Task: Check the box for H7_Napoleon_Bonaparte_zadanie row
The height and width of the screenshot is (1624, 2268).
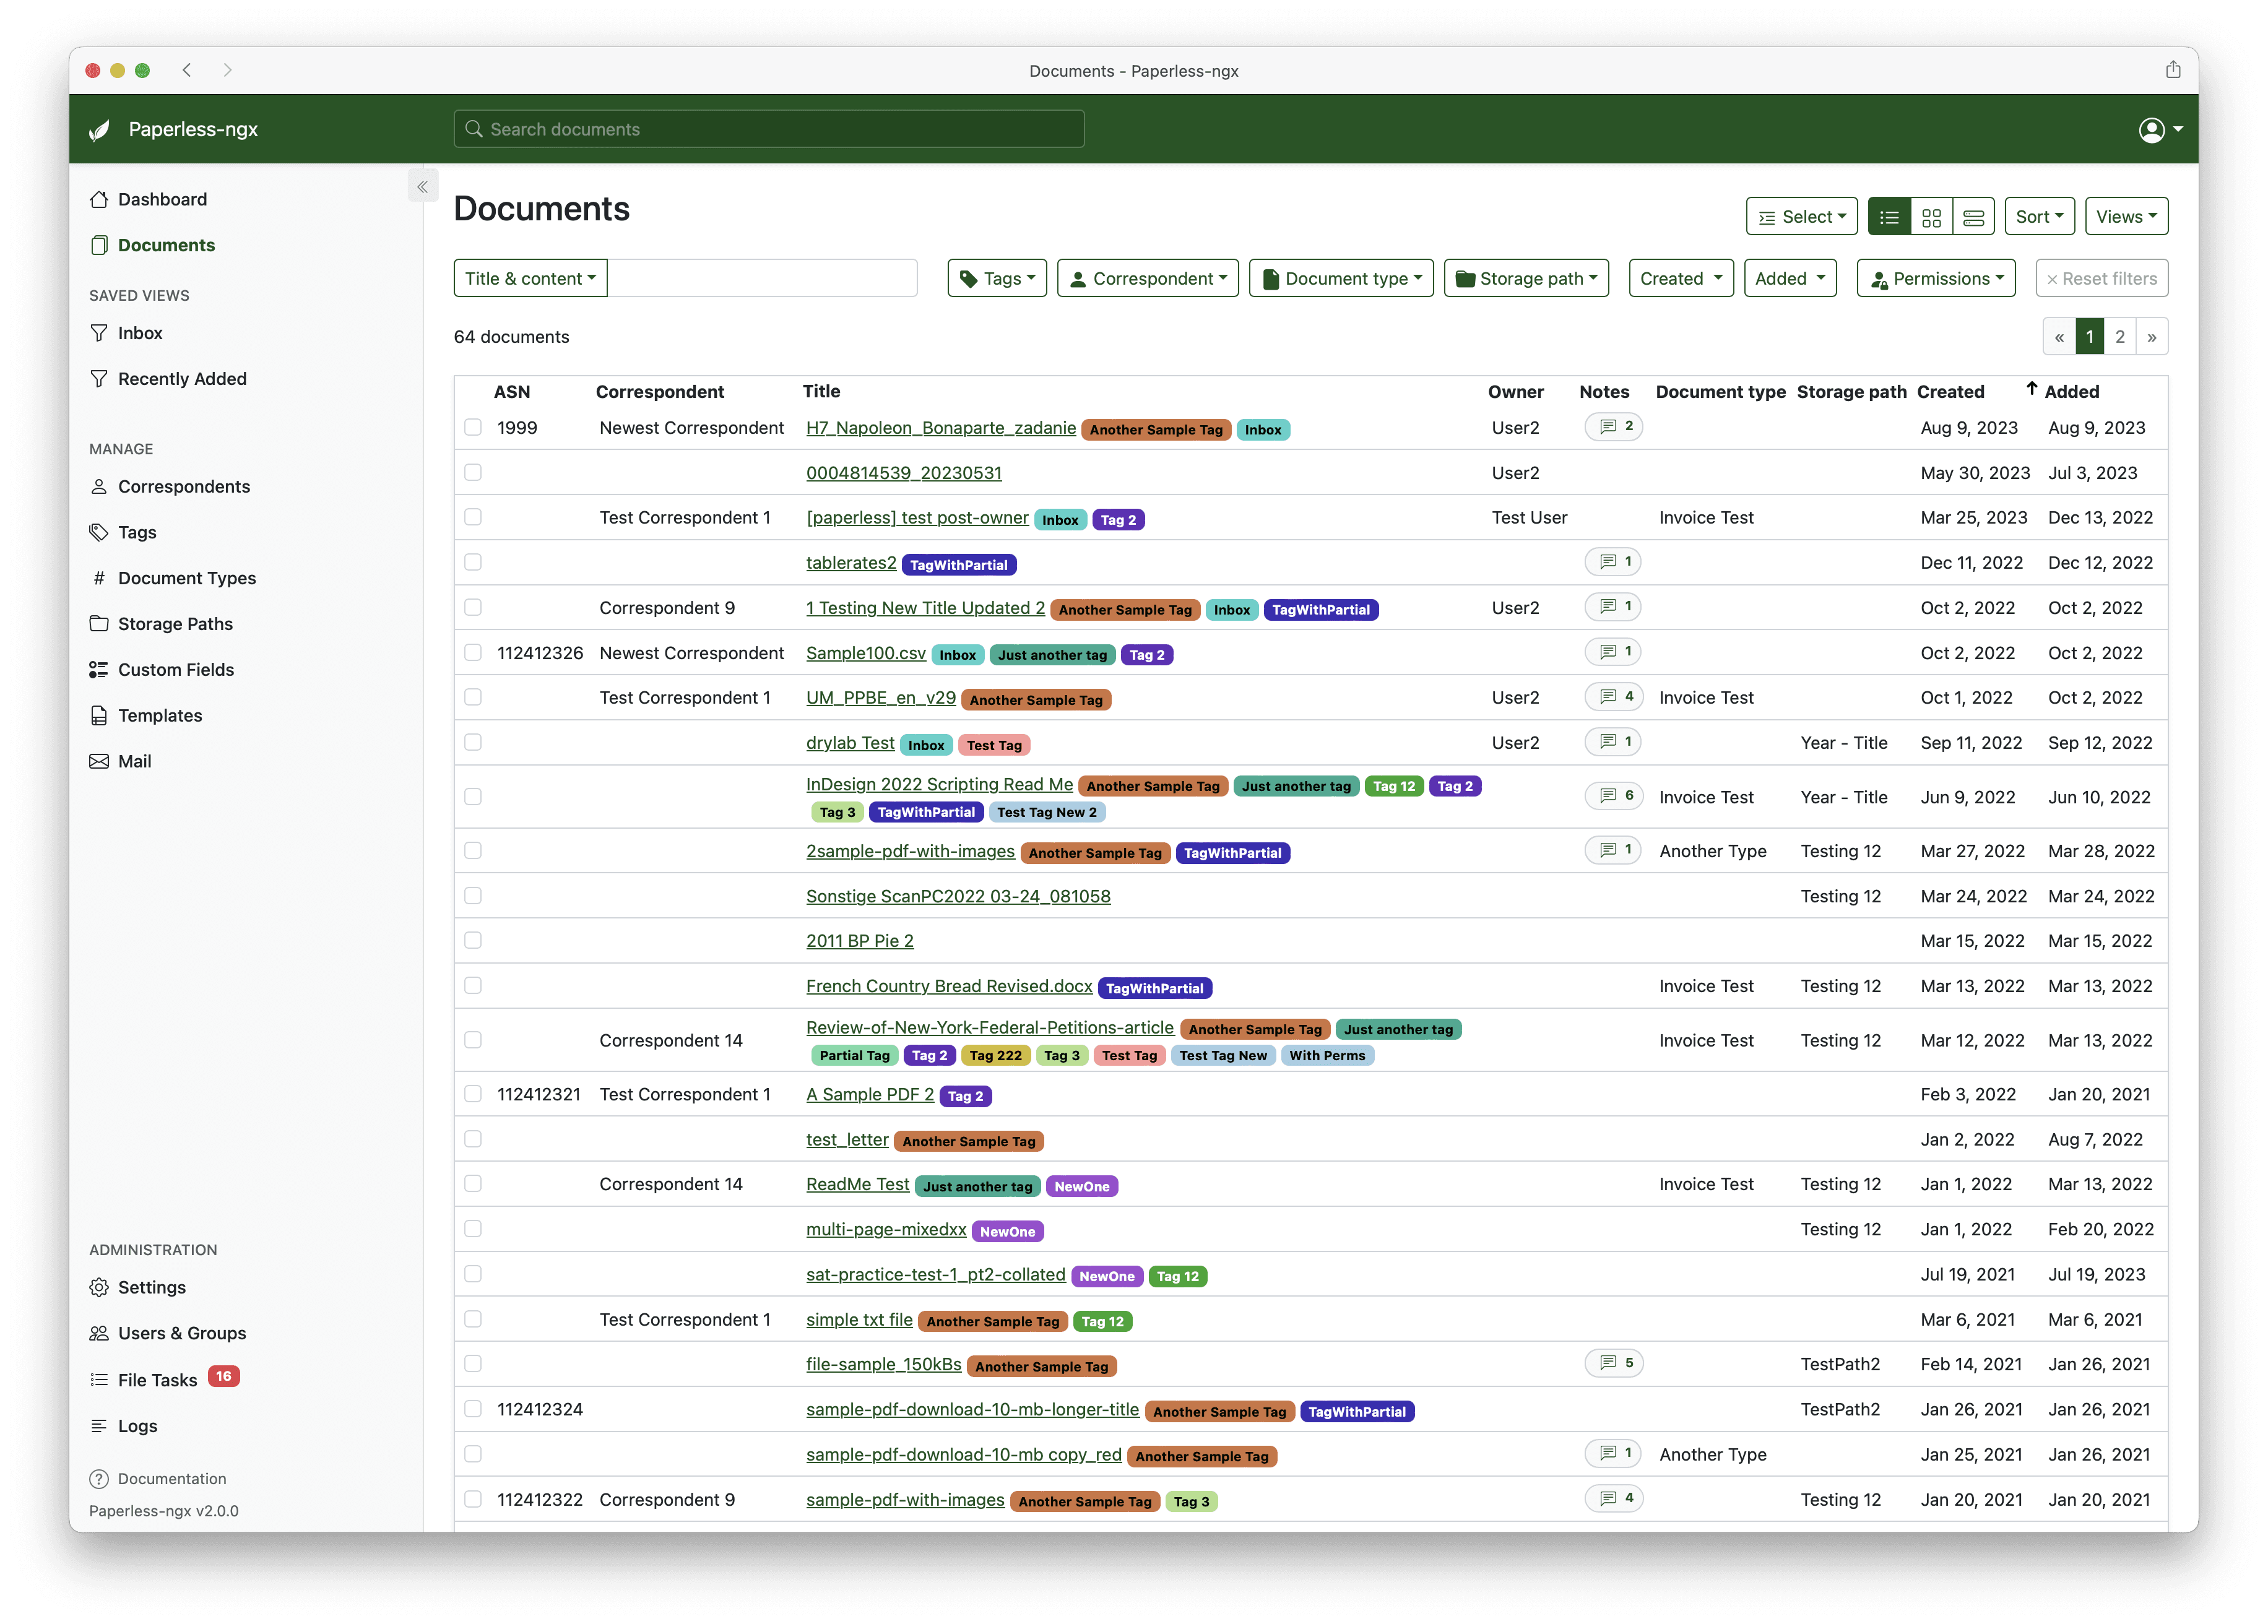Action: [473, 428]
